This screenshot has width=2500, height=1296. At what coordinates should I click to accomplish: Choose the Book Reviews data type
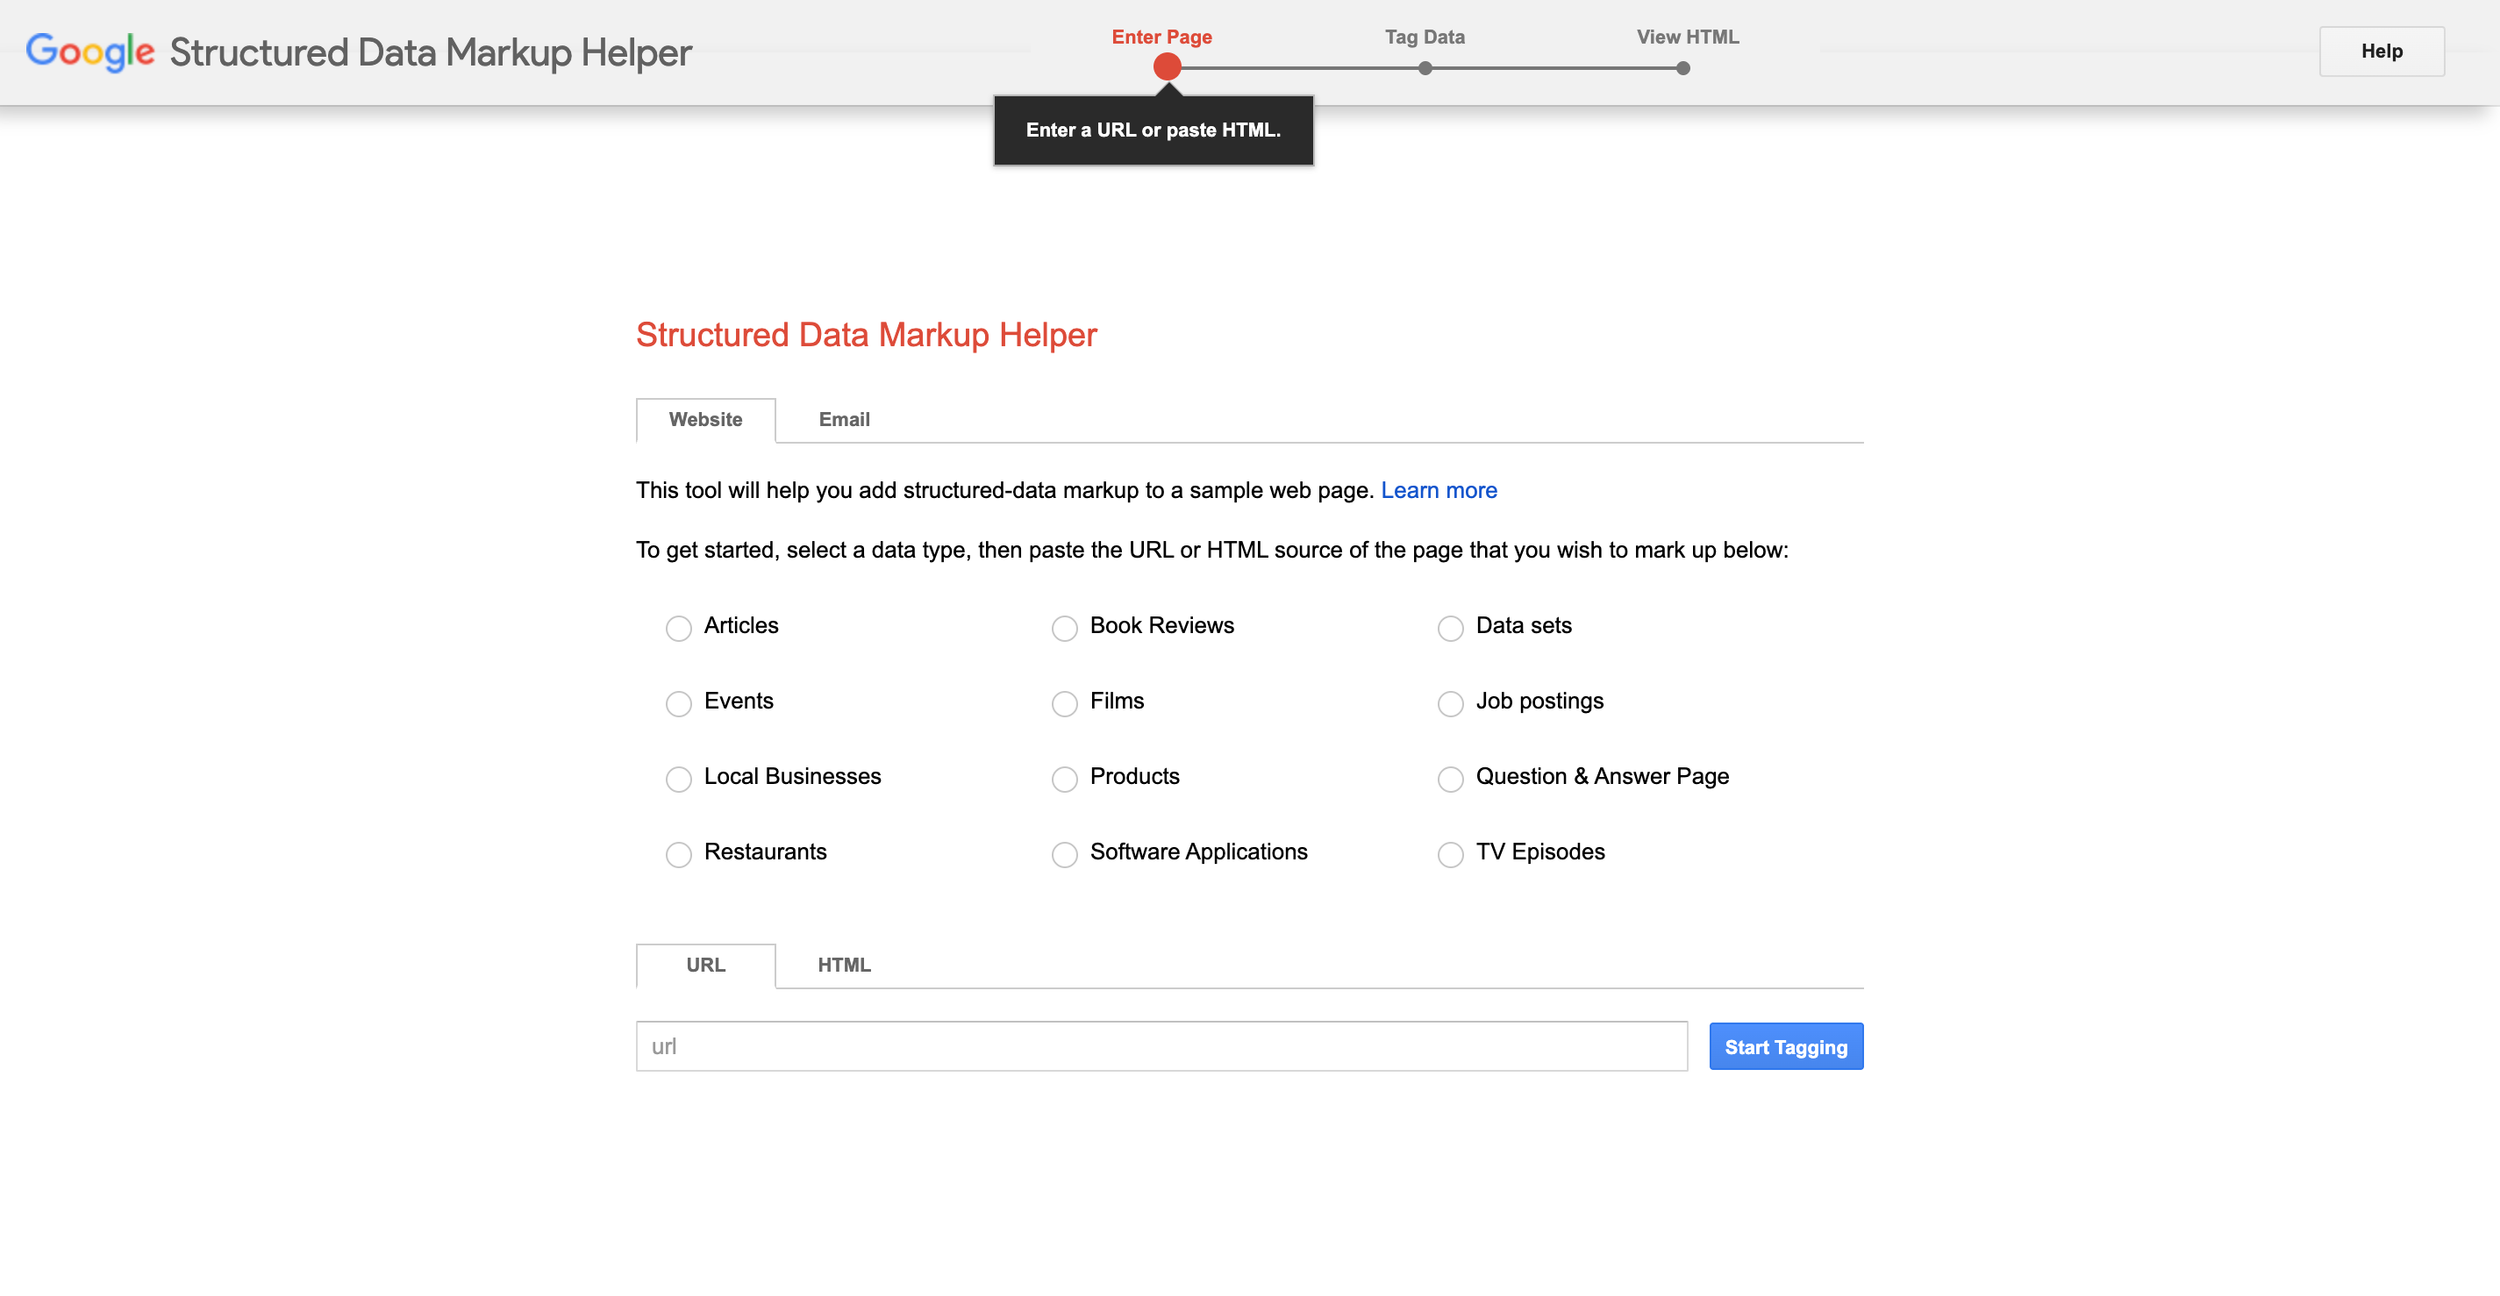[x=1065, y=628]
